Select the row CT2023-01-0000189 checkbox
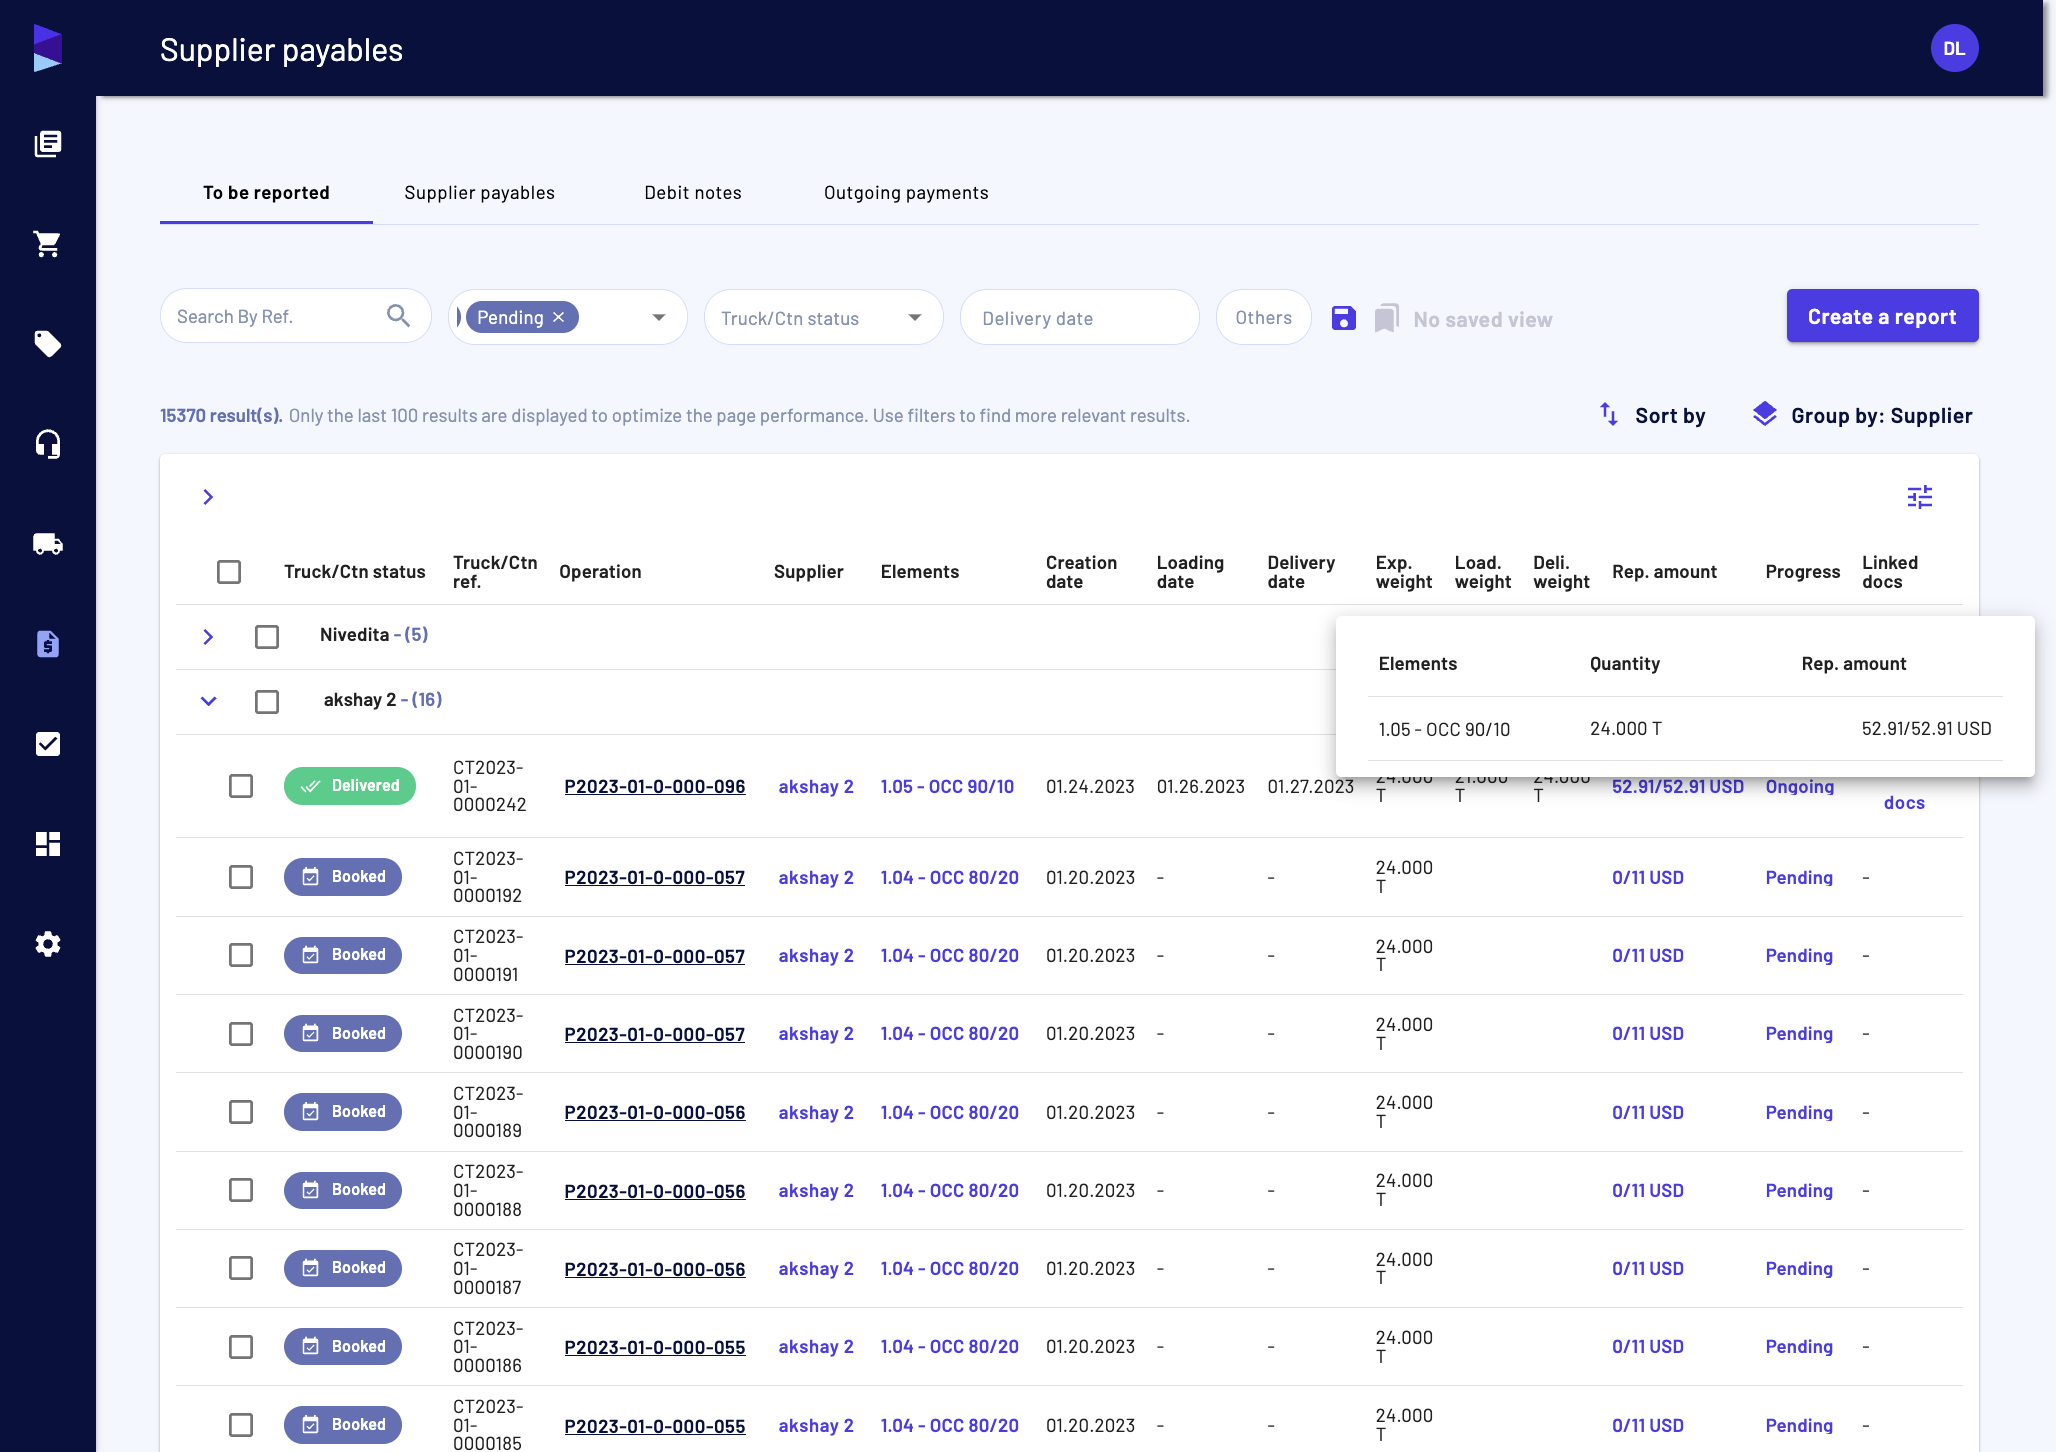The image size is (2056, 1452). coord(241,1112)
